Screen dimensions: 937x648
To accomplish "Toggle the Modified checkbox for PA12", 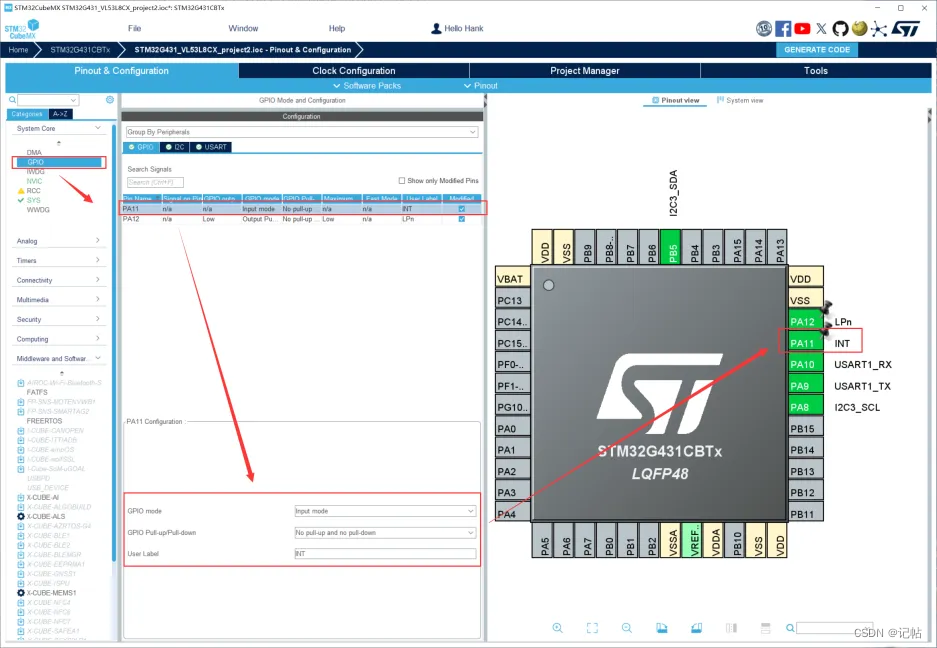I will [x=461, y=219].
